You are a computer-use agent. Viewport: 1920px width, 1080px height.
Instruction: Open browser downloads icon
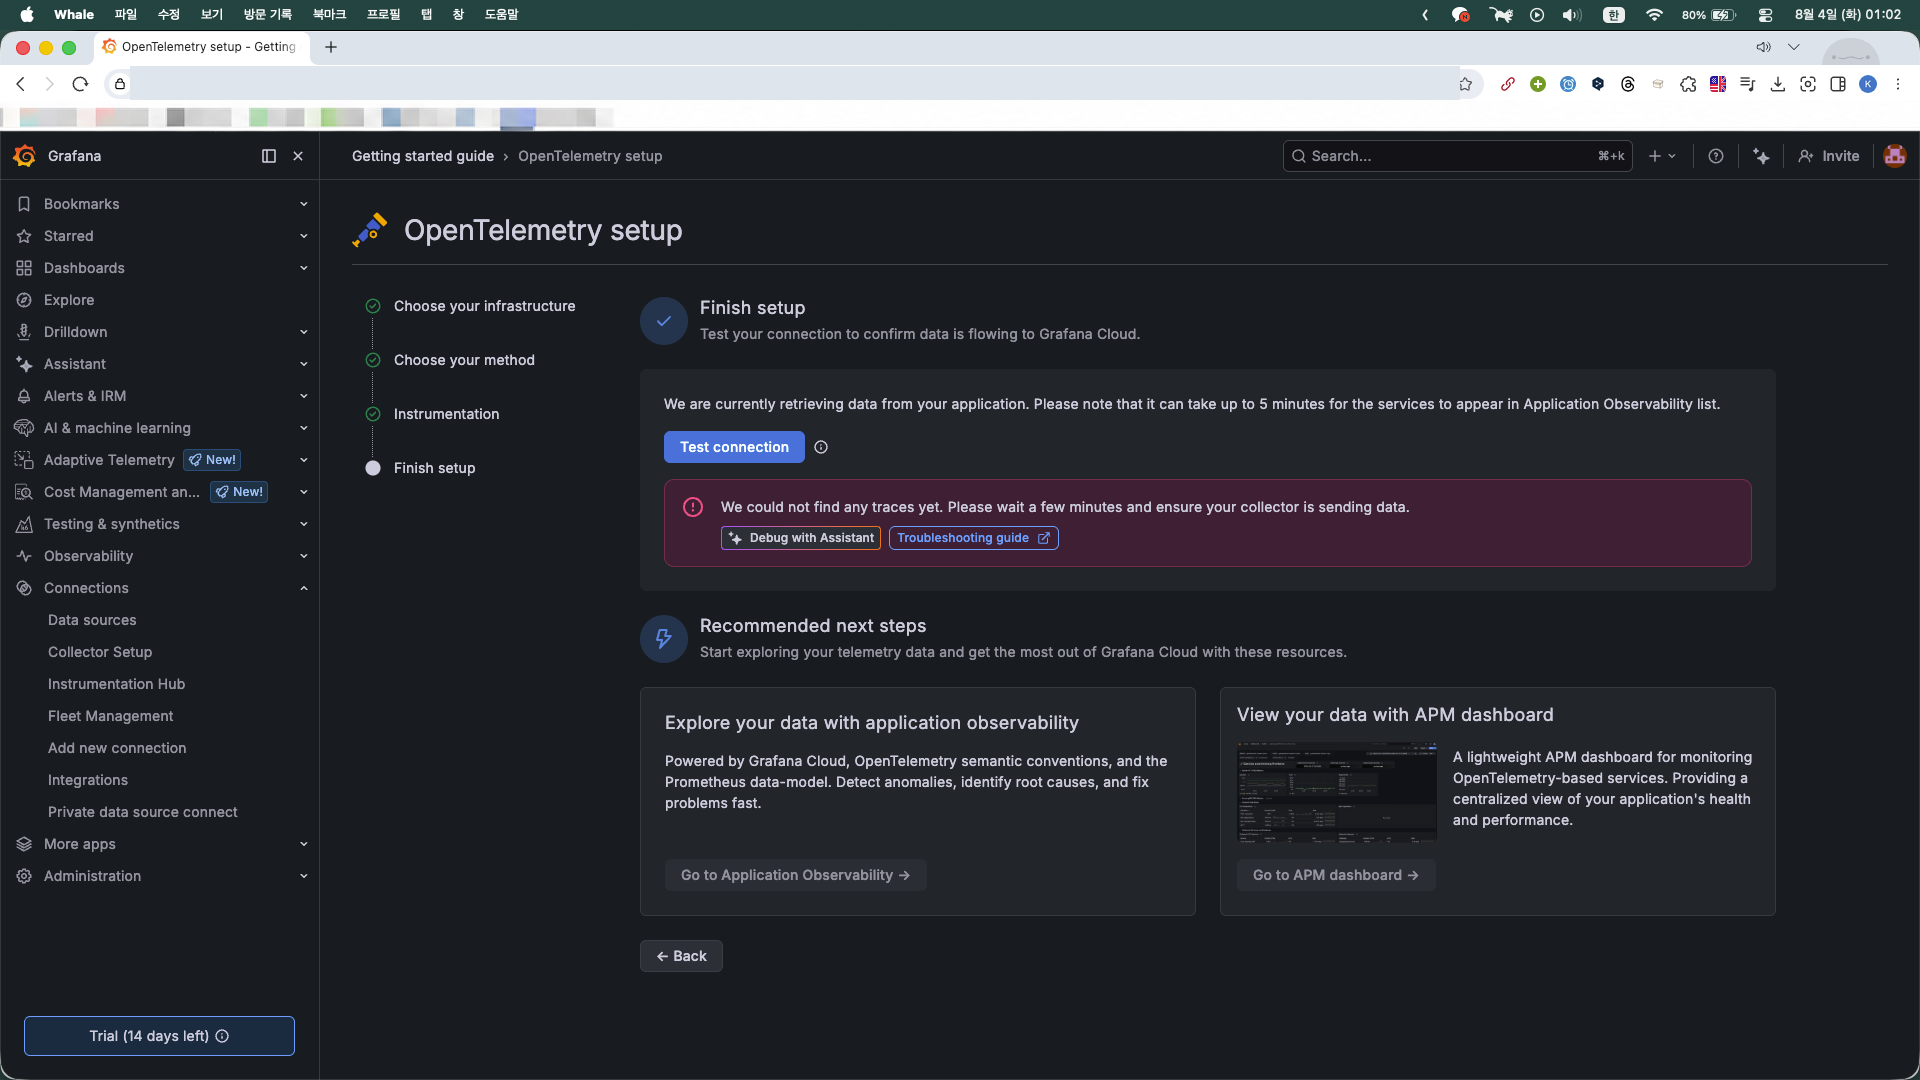(x=1778, y=84)
